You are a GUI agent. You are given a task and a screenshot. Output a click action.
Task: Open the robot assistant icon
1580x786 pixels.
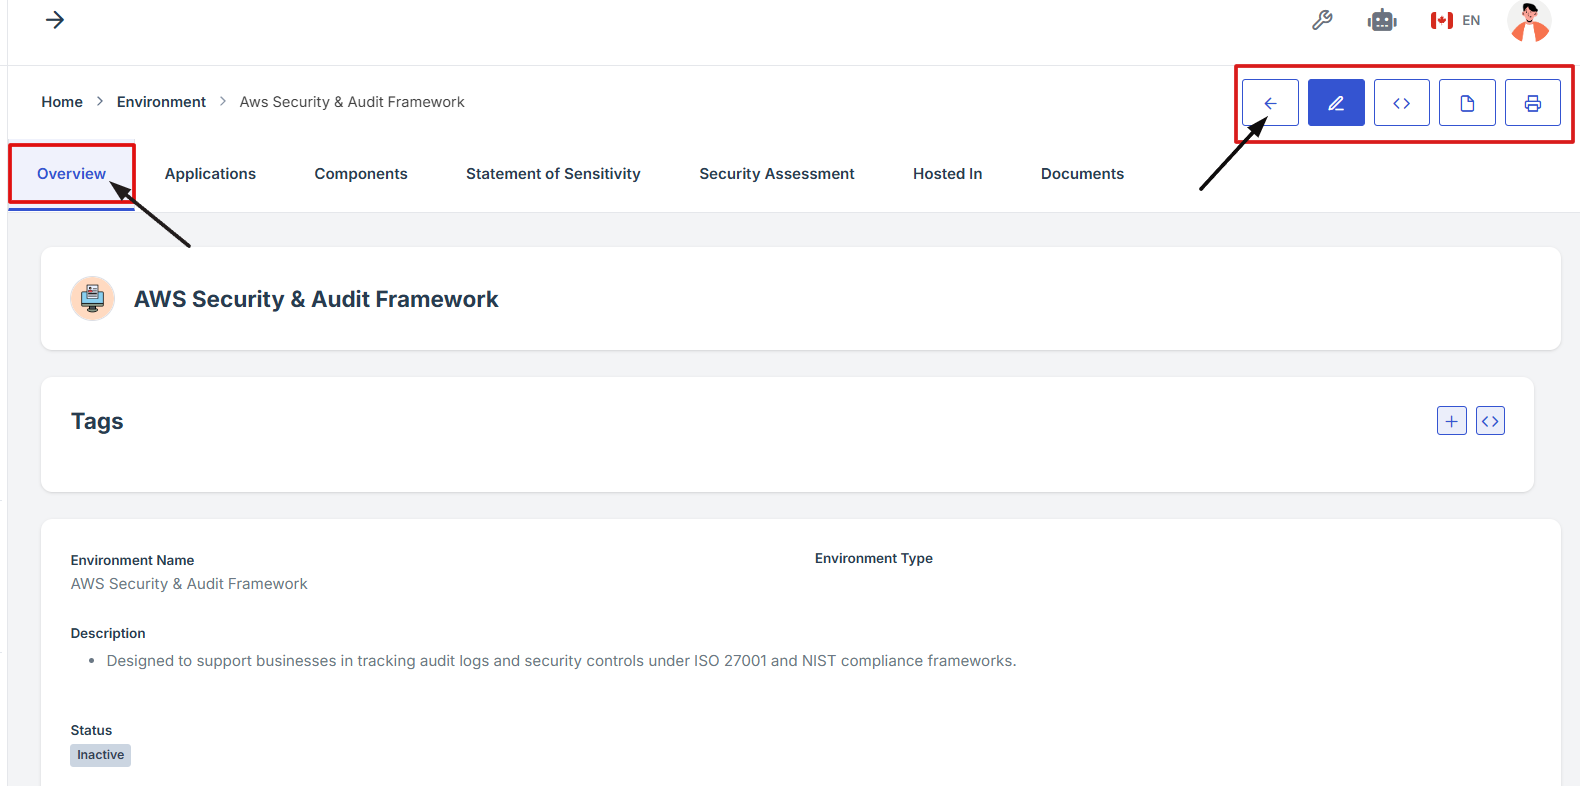point(1382,20)
